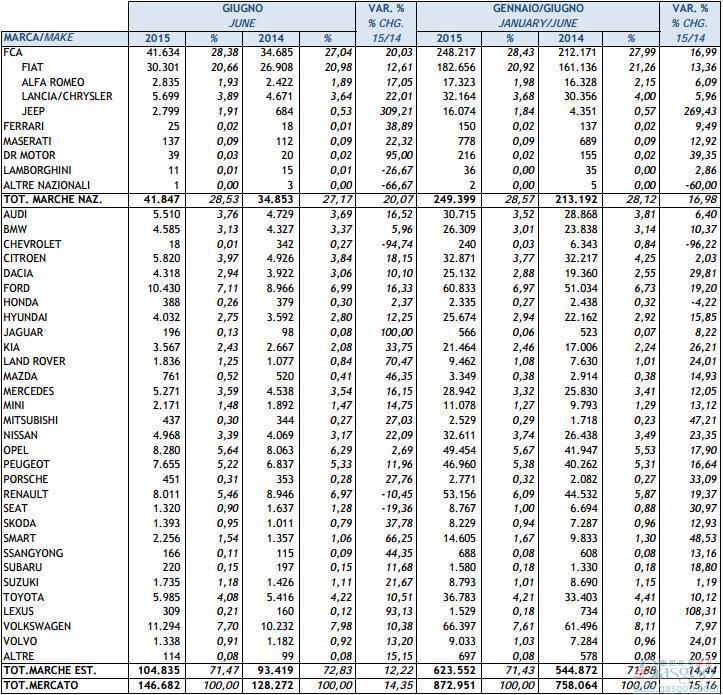The image size is (723, 695).
Task: Click the FERRARI row label
Action: point(23,126)
